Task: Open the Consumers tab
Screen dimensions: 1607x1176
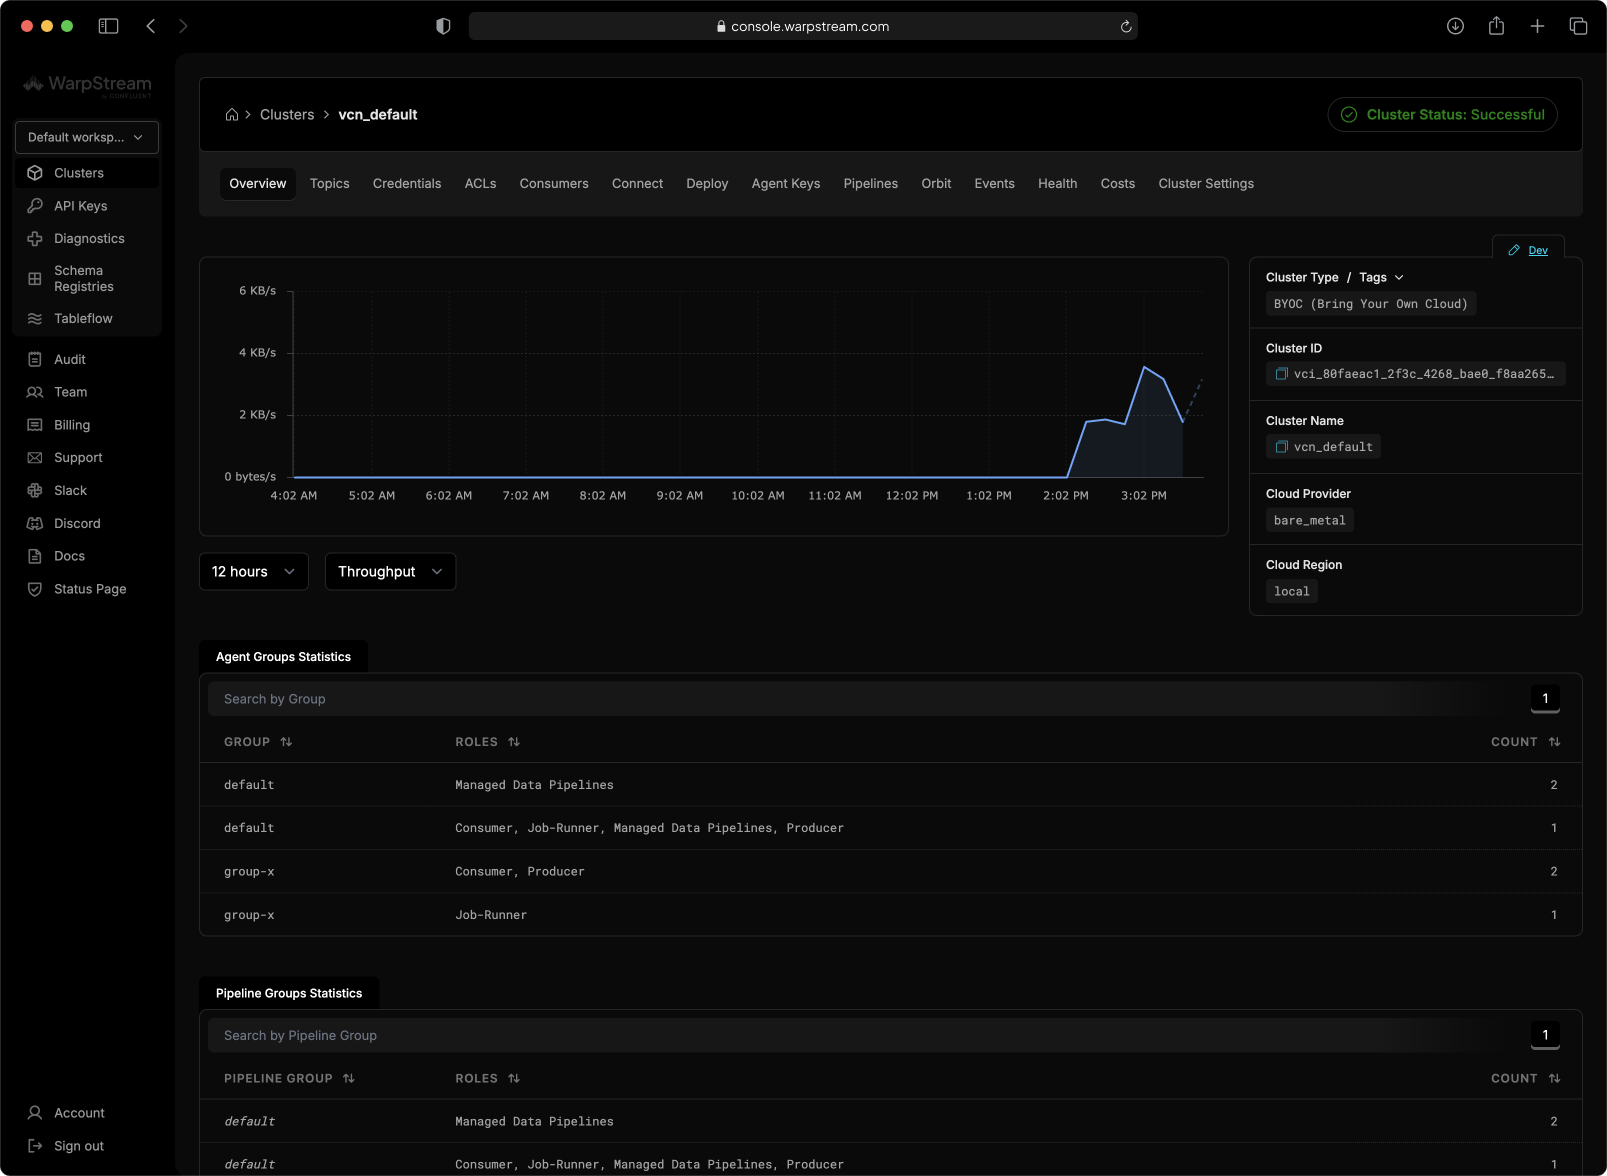Action: coord(554,184)
